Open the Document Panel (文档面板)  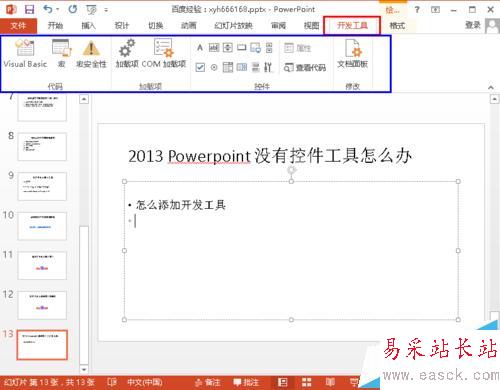[352, 53]
